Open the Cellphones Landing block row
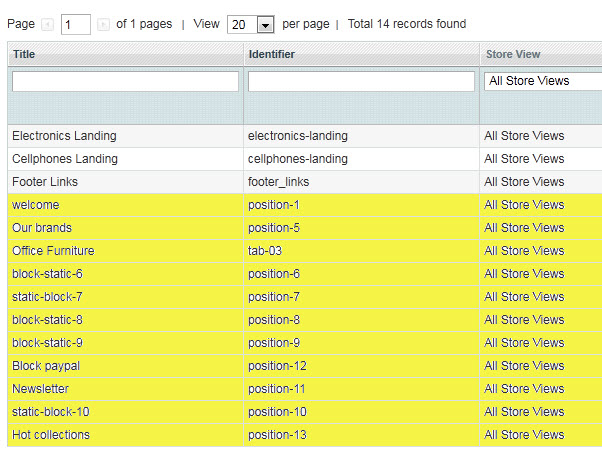Screen dimensions: 602x451 point(305,159)
